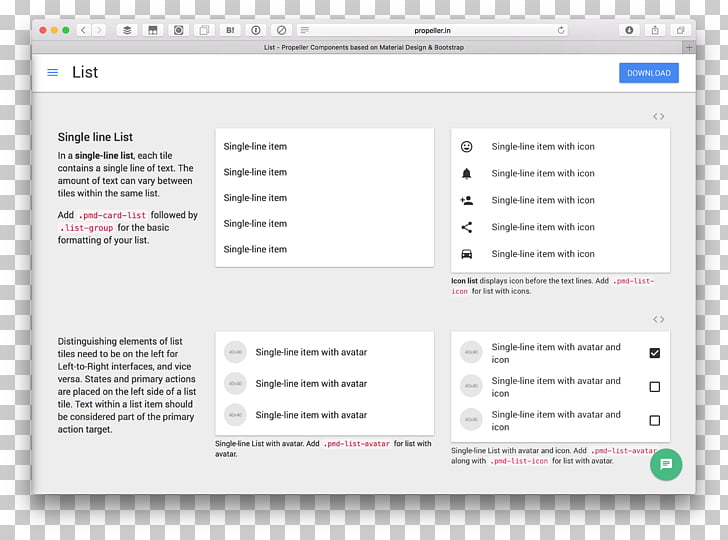Open the green chat bubble button

666,464
